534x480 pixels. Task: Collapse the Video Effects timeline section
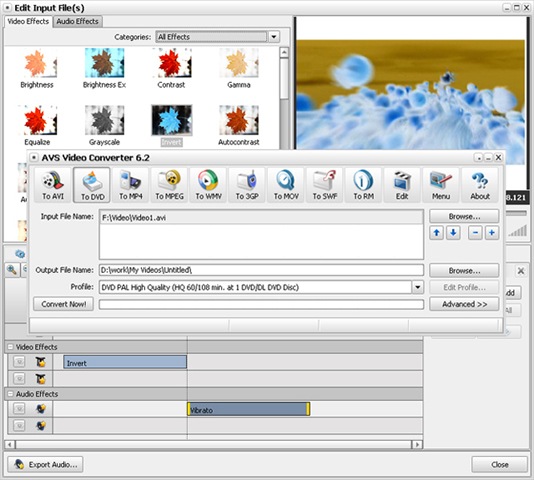(10, 347)
